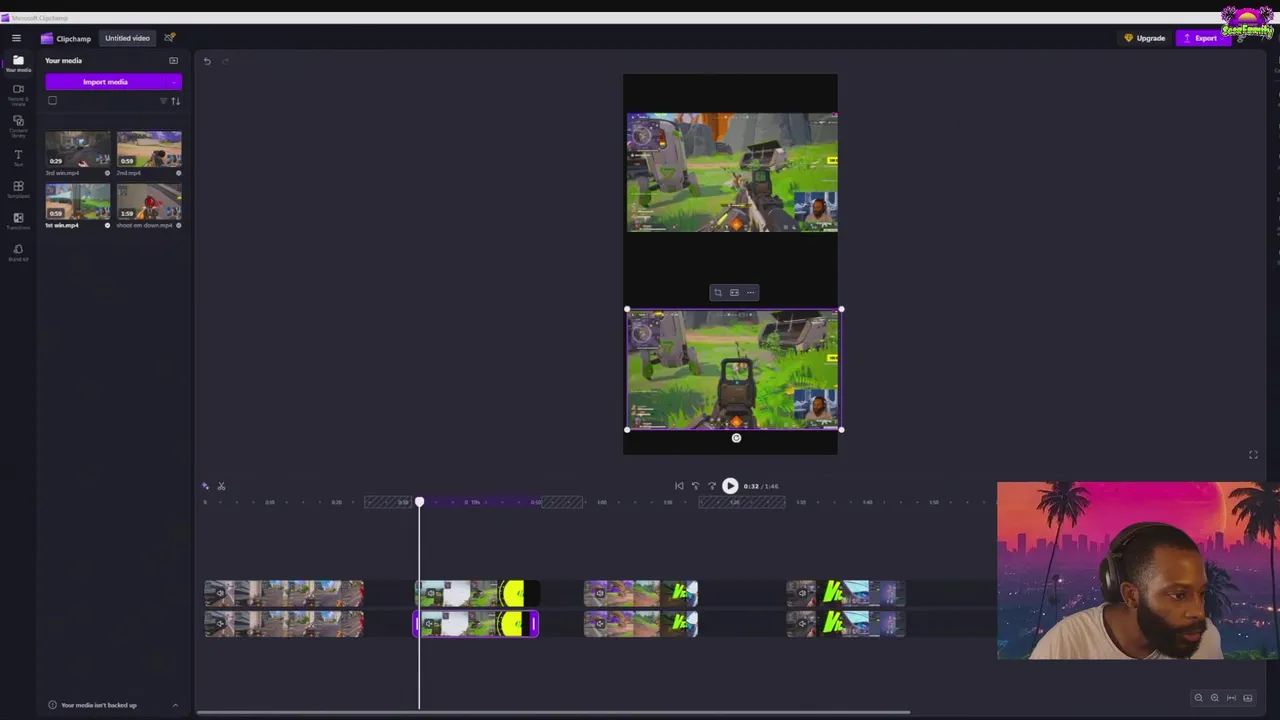Click the checkmark badge on shoot em down.mp4

(x=179, y=225)
